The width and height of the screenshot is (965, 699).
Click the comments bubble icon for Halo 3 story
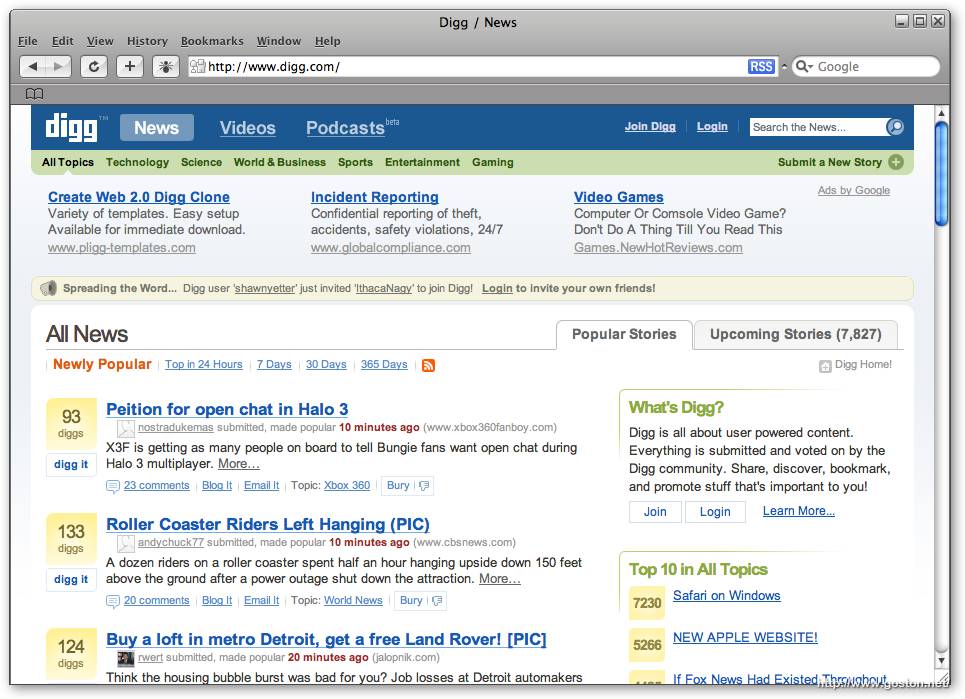tap(113, 486)
